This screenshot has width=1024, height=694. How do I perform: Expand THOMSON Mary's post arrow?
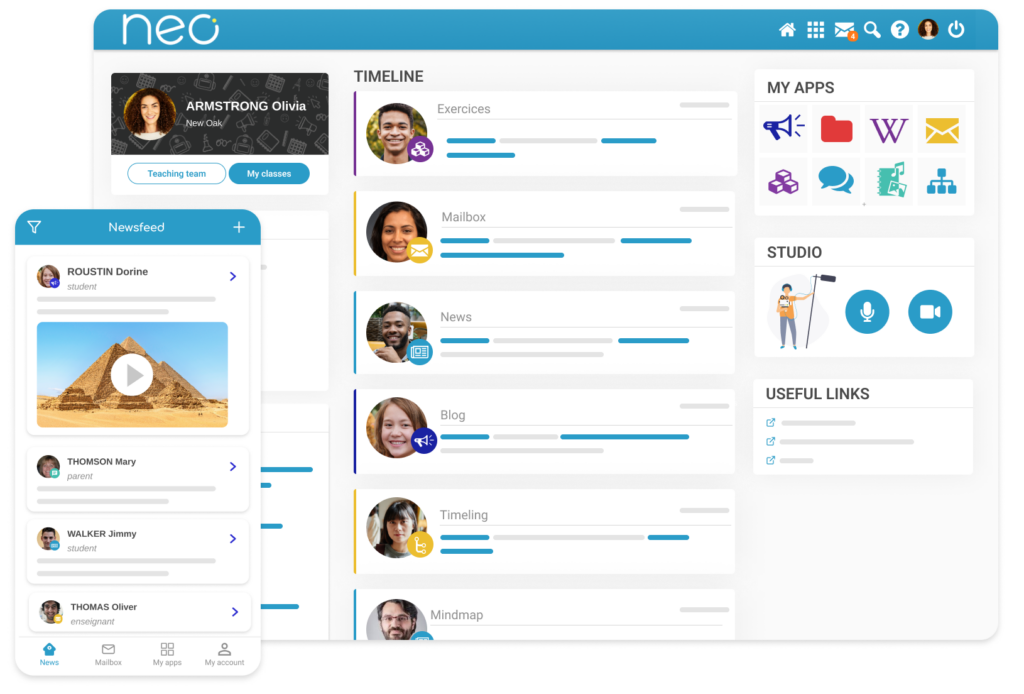click(233, 466)
